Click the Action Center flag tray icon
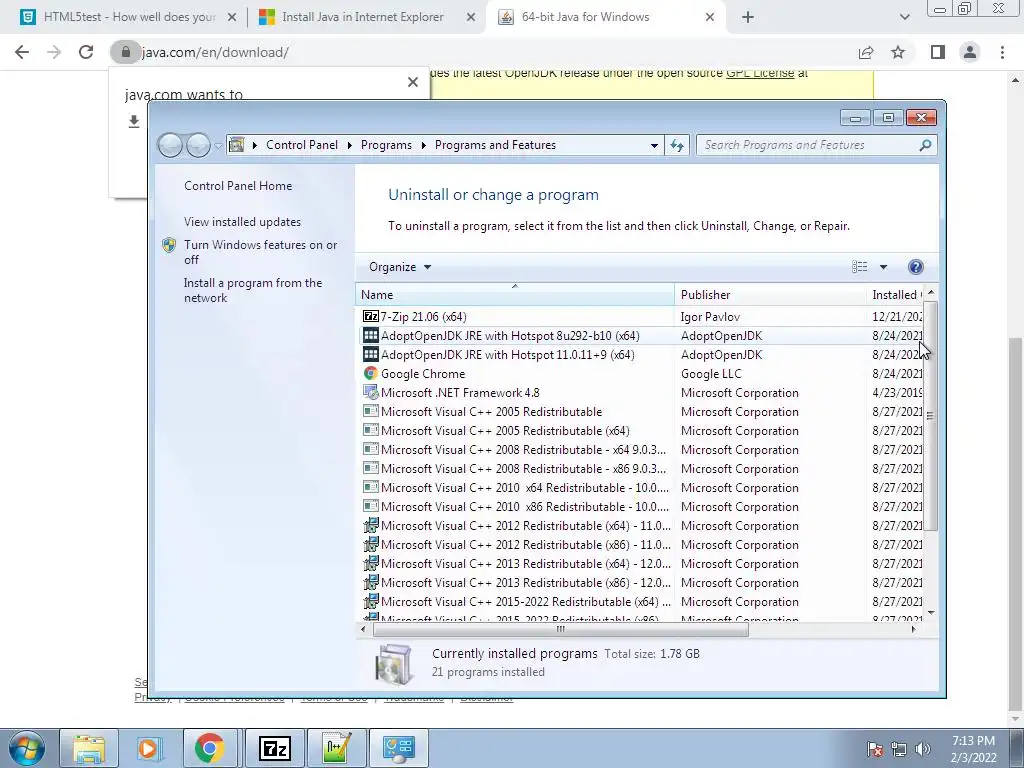Screen dimensions: 1024x768 coord(875,748)
